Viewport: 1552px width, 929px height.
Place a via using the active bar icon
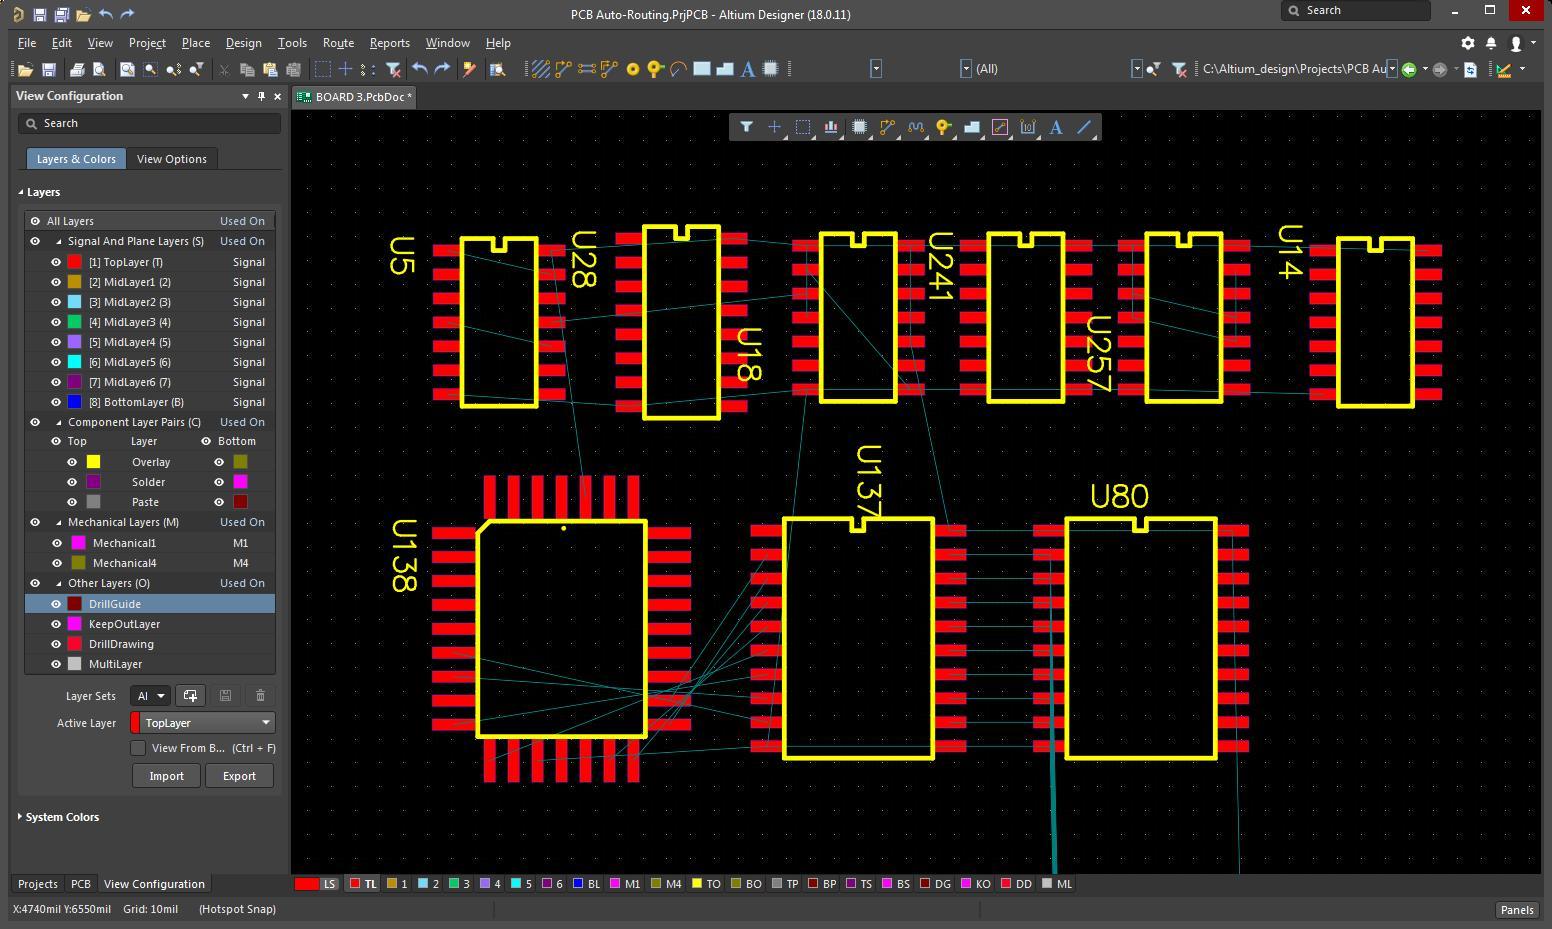[943, 127]
